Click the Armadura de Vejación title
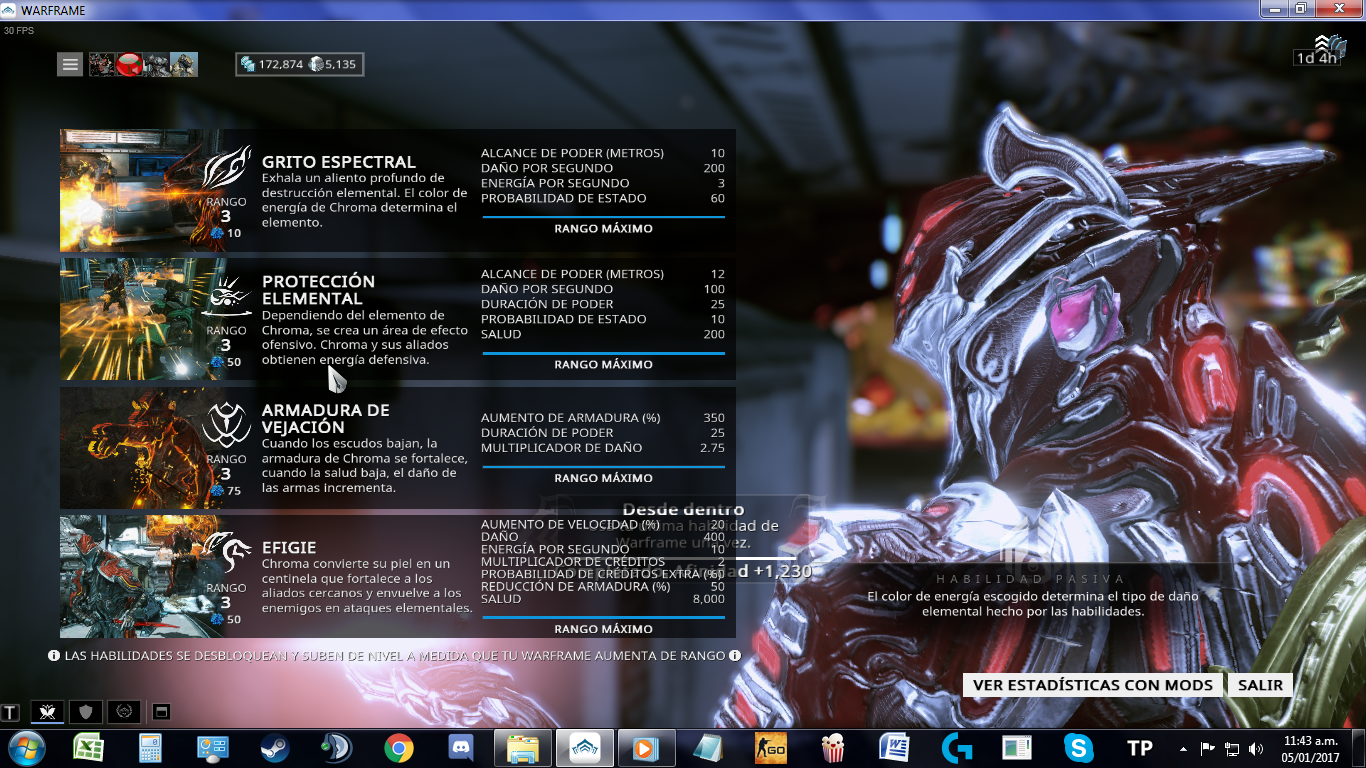 pos(326,419)
